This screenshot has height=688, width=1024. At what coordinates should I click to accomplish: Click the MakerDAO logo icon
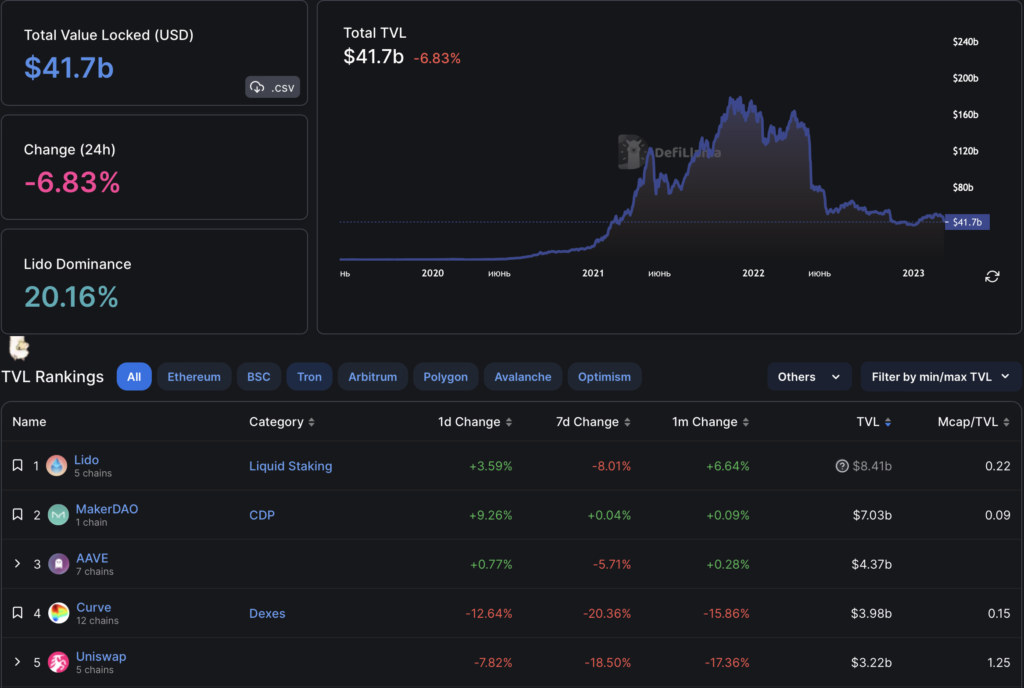pyautogui.click(x=59, y=515)
